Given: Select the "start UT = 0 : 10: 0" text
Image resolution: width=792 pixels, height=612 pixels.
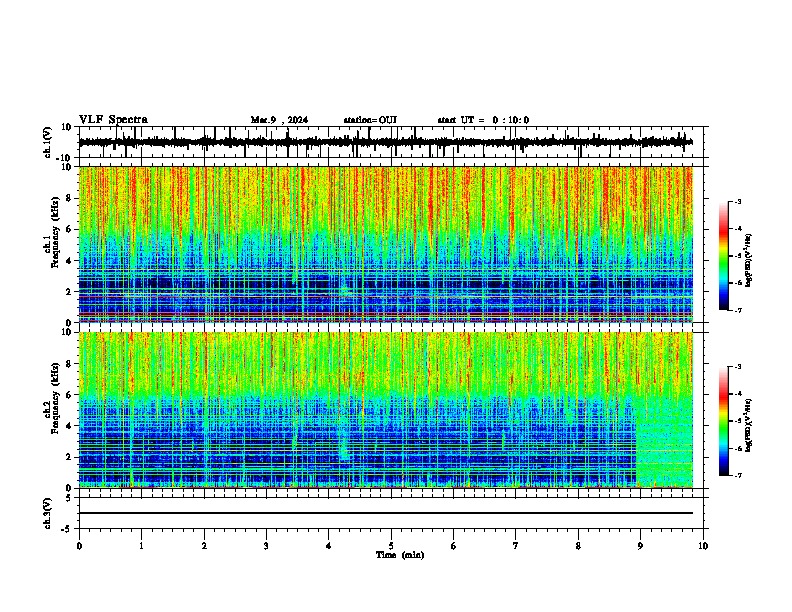Looking at the screenshot, I should (x=483, y=120).
